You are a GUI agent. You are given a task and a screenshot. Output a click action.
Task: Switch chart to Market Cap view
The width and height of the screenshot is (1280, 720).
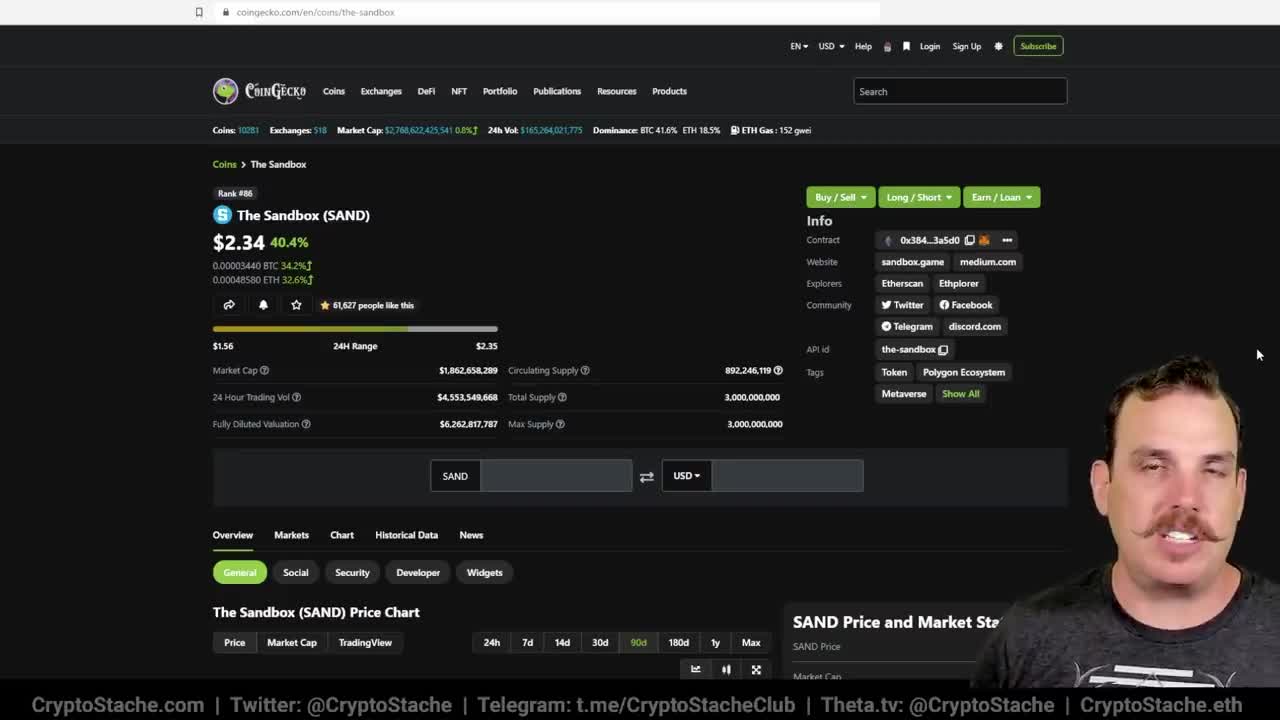(x=292, y=643)
